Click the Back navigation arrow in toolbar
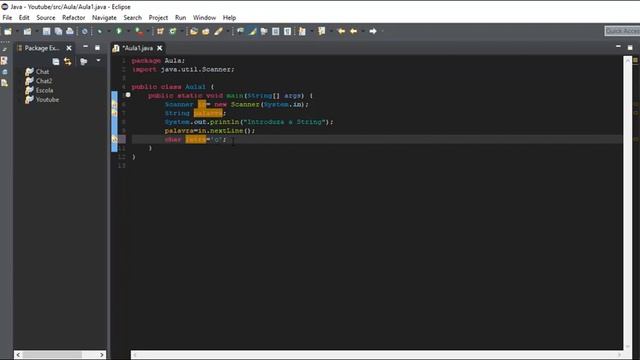Image resolution: width=640 pixels, height=360 pixels. (x=353, y=31)
